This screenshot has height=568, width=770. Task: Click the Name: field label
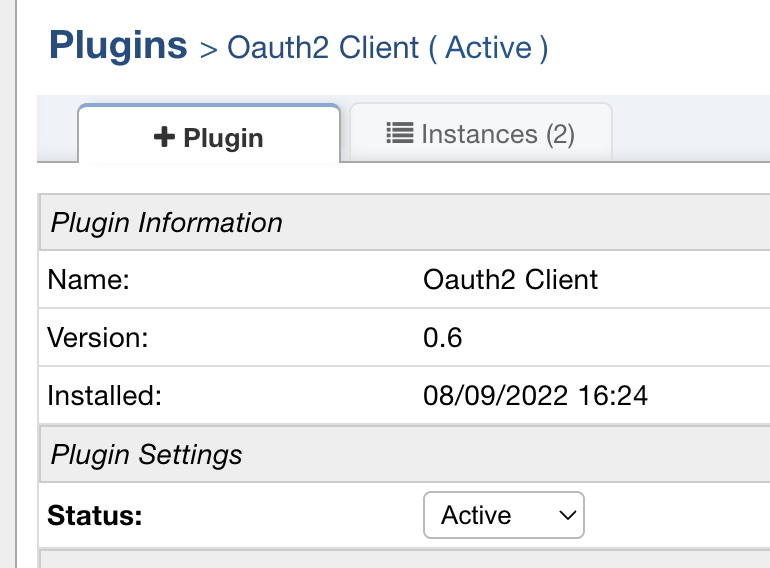[x=89, y=280]
